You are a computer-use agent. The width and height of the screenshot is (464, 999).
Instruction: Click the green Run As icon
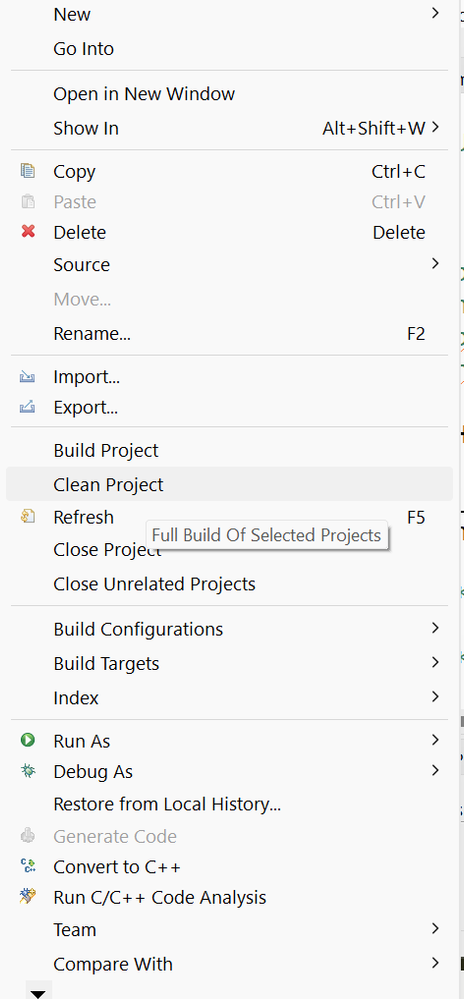click(27, 740)
